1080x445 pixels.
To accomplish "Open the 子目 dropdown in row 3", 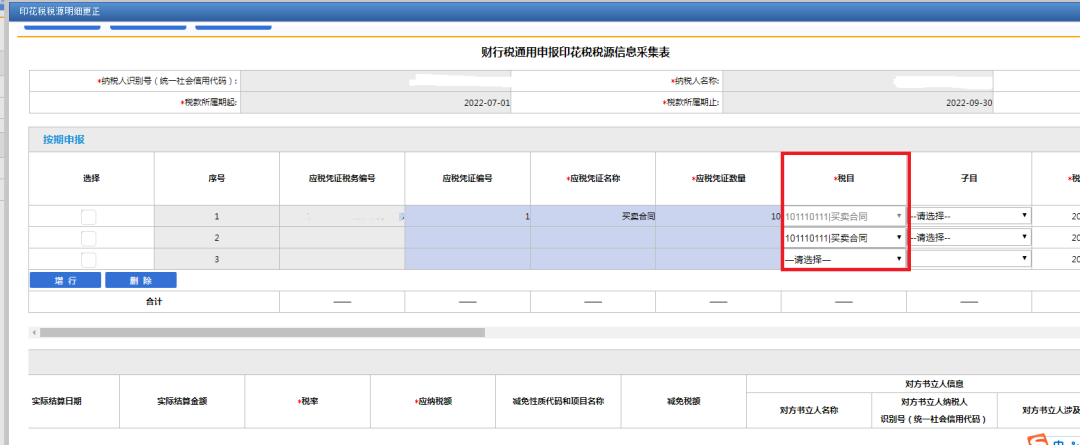I will pos(968,259).
